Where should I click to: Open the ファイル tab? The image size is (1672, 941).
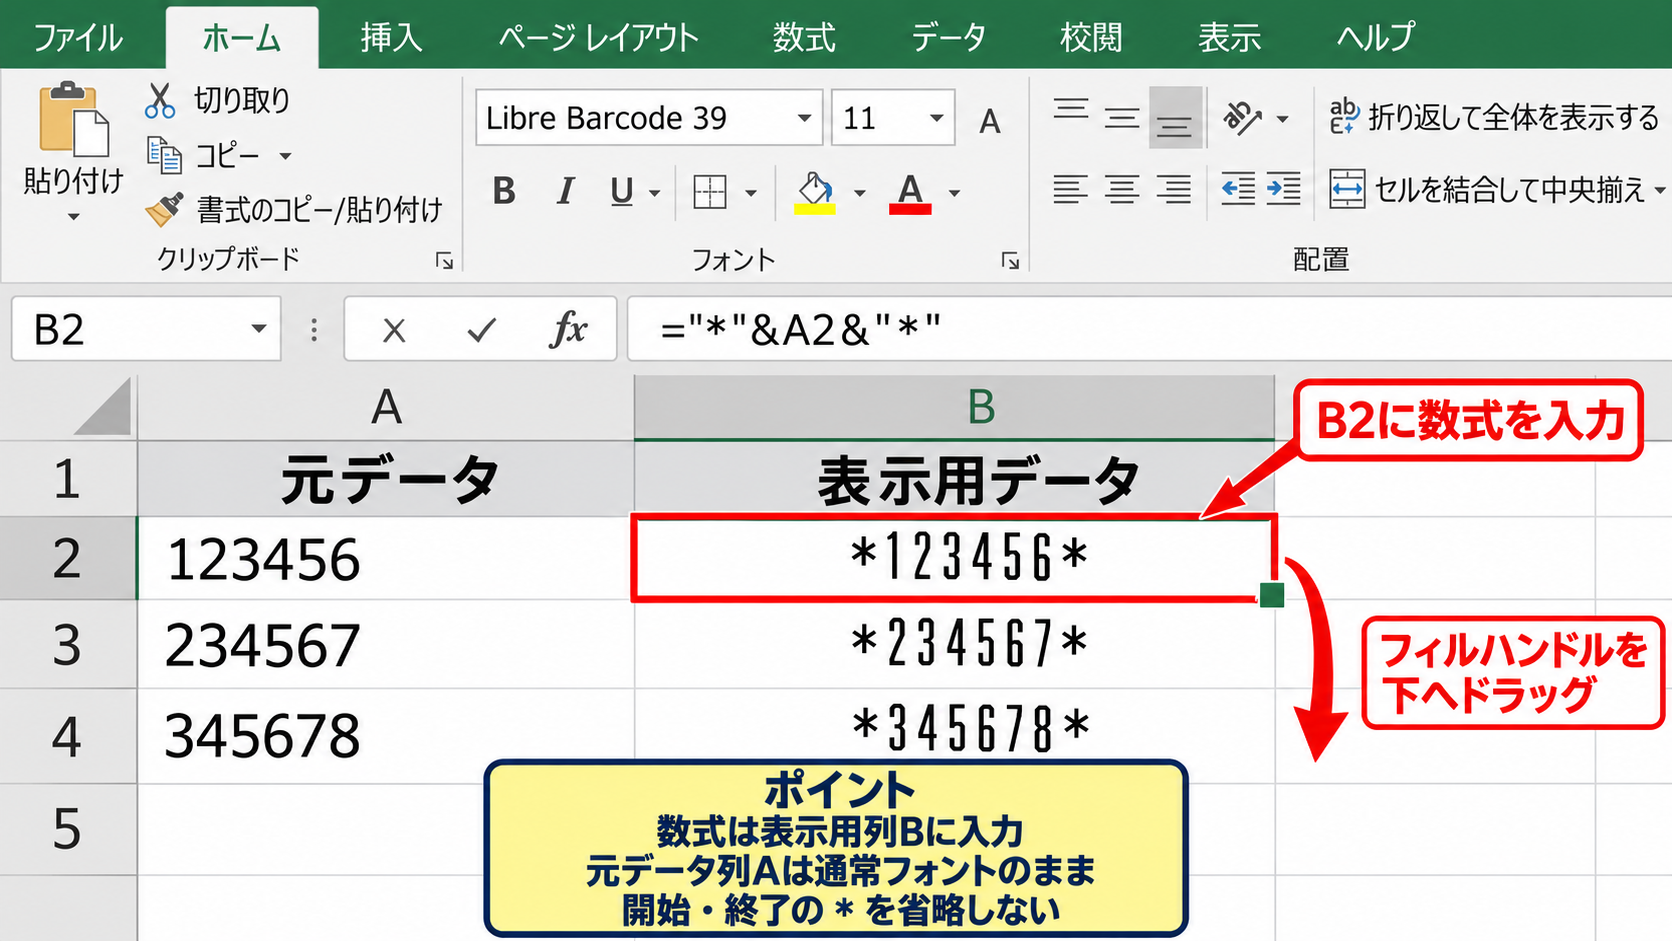click(78, 38)
